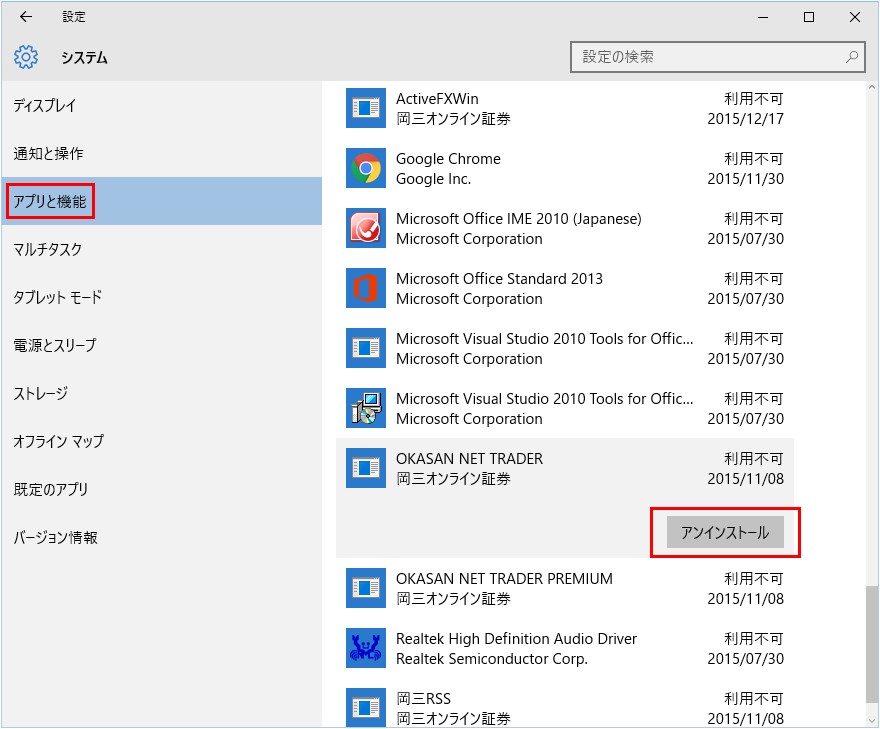Viewport: 880px width, 729px height.
Task: Maximize the 設定 window
Action: pos(809,17)
